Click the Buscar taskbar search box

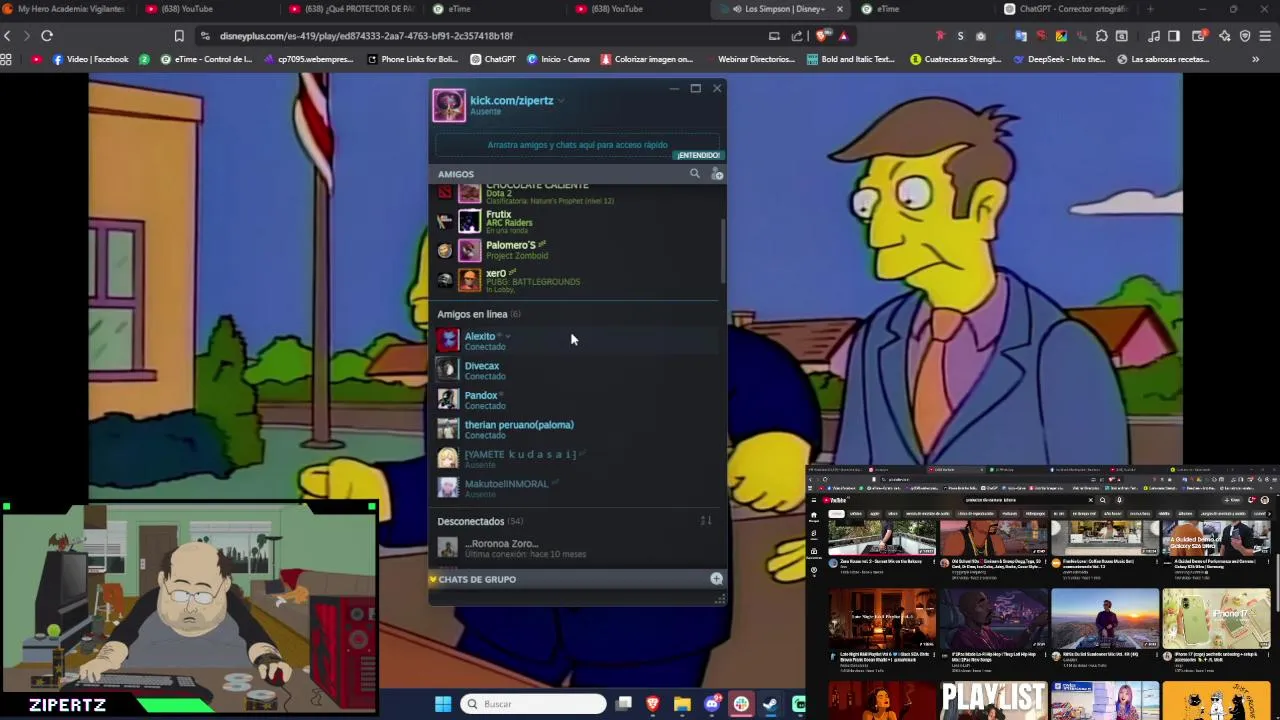click(534, 704)
